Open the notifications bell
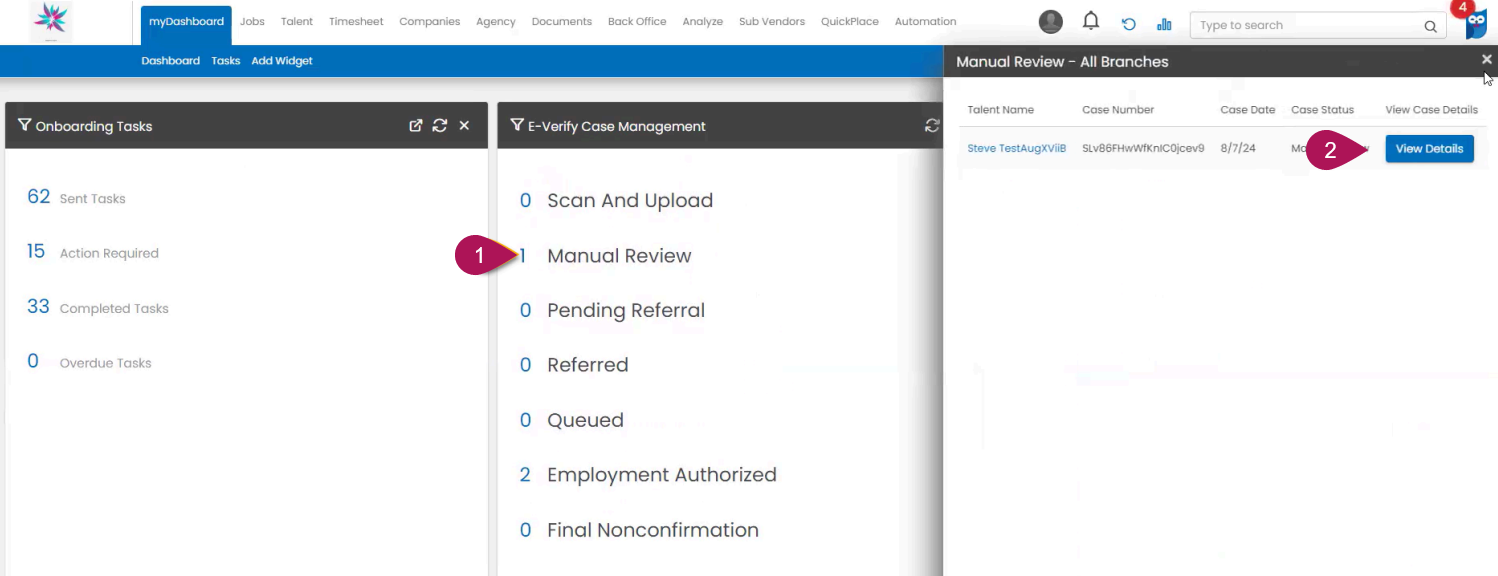Viewport: 1498px width, 576px height. click(1091, 21)
